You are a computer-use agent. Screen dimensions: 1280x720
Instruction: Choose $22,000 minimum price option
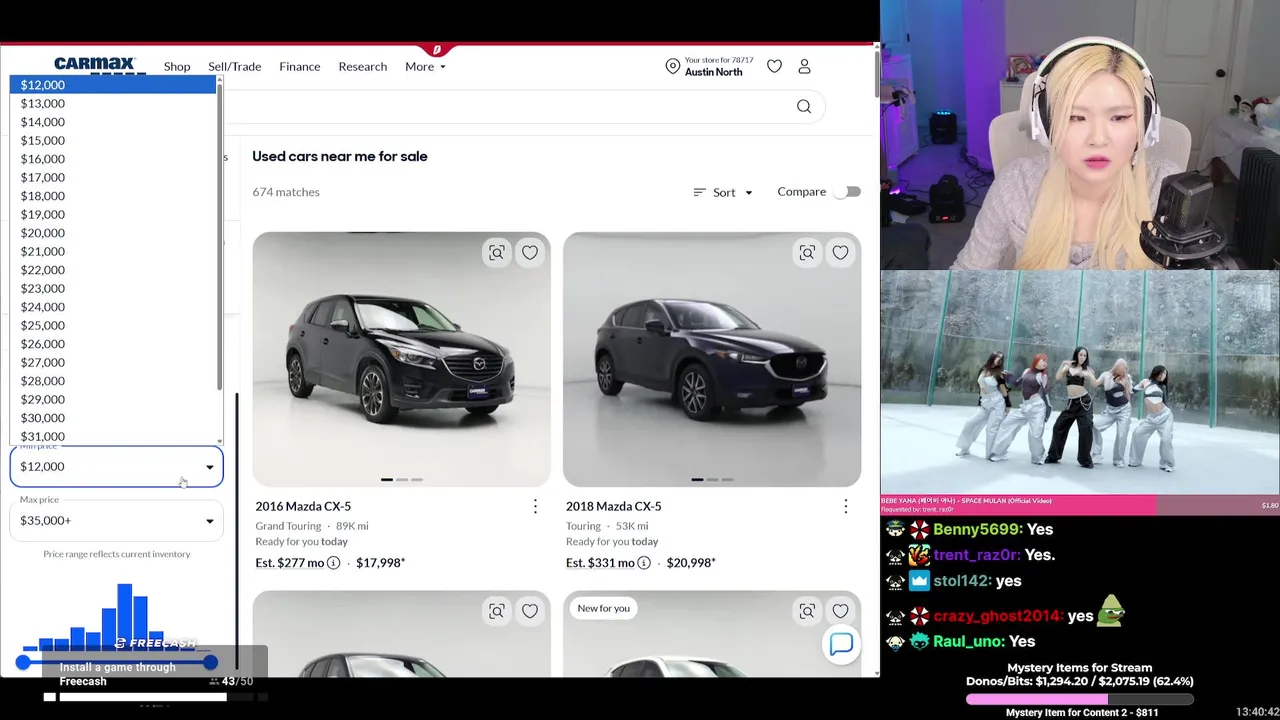click(112, 270)
